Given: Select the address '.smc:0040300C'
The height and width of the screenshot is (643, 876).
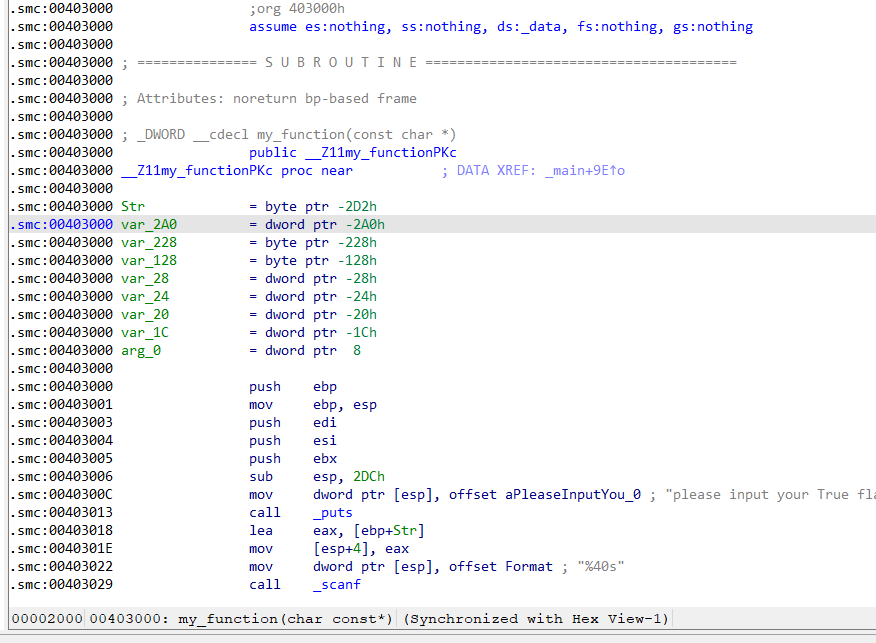Looking at the screenshot, I should coord(61,494).
